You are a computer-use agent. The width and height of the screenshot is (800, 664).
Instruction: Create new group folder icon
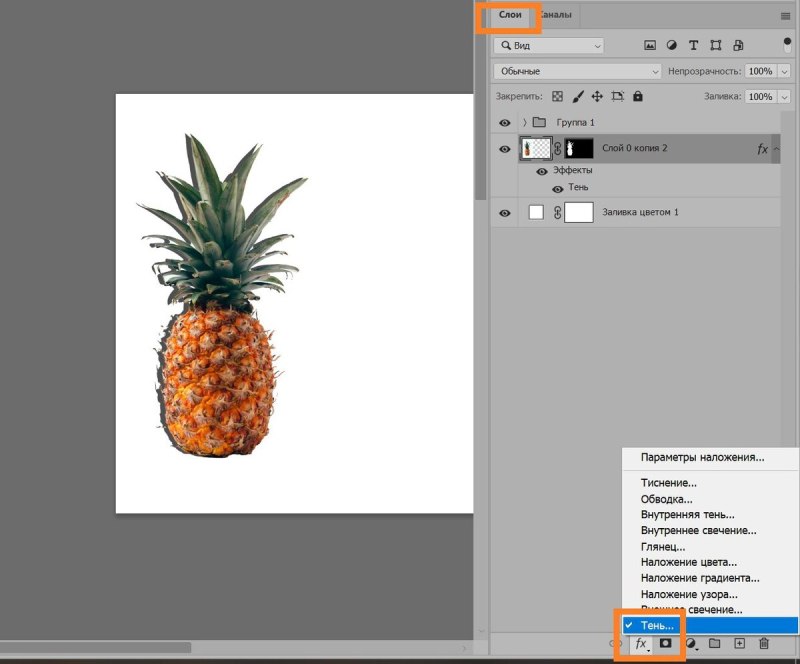(714, 643)
